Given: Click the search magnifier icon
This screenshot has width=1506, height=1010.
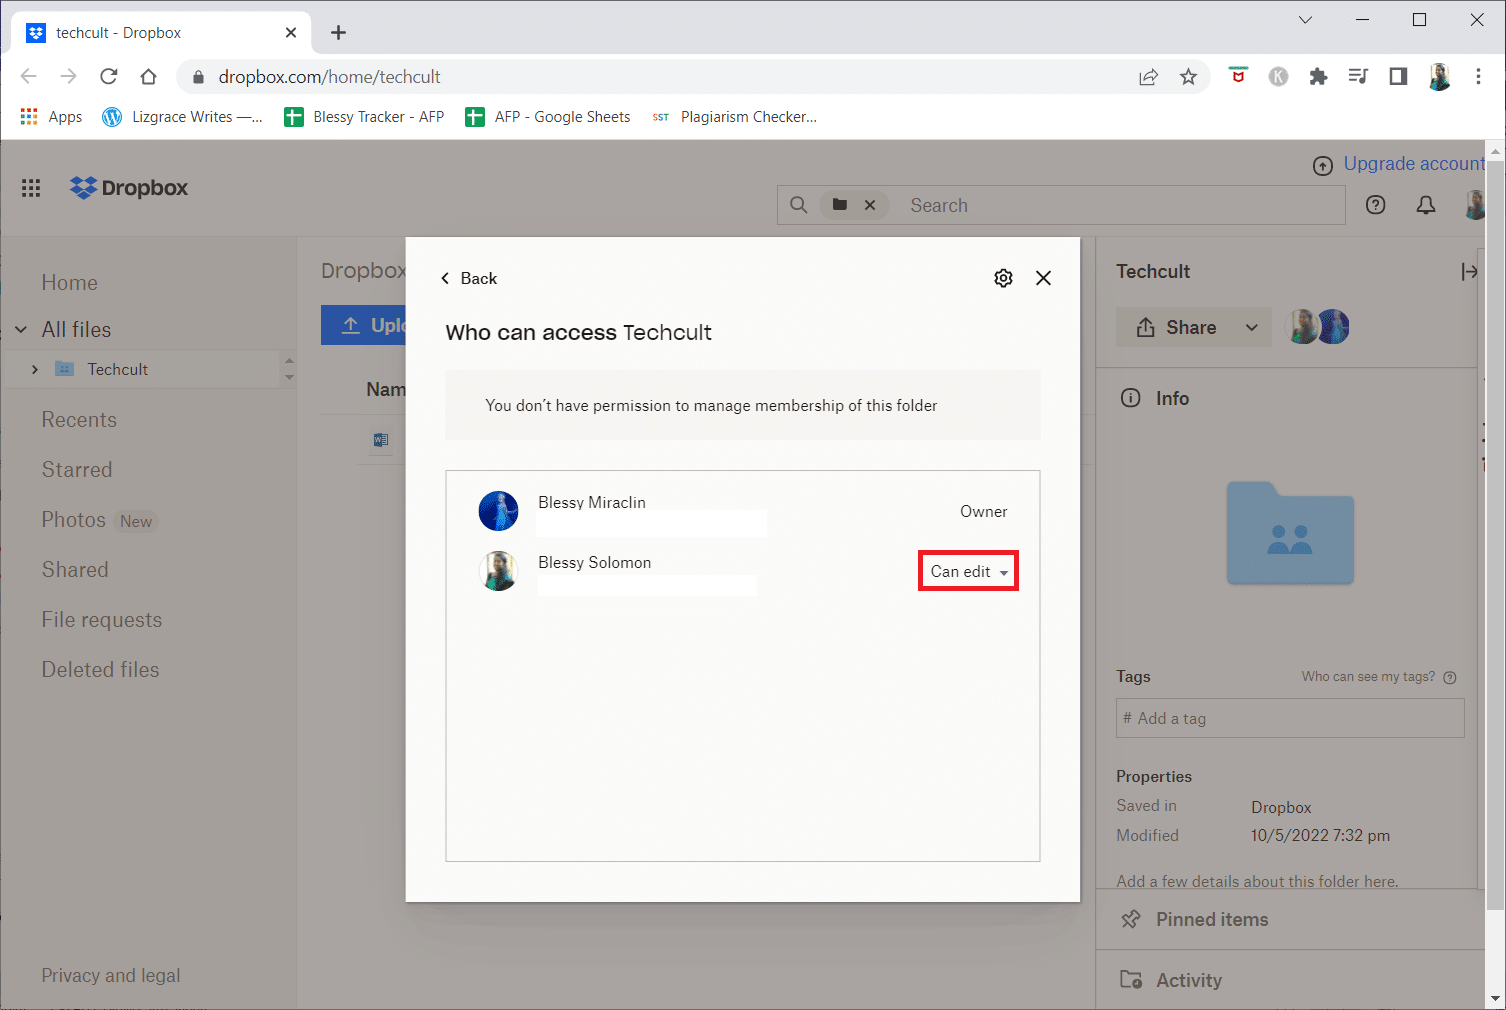Looking at the screenshot, I should [x=798, y=205].
